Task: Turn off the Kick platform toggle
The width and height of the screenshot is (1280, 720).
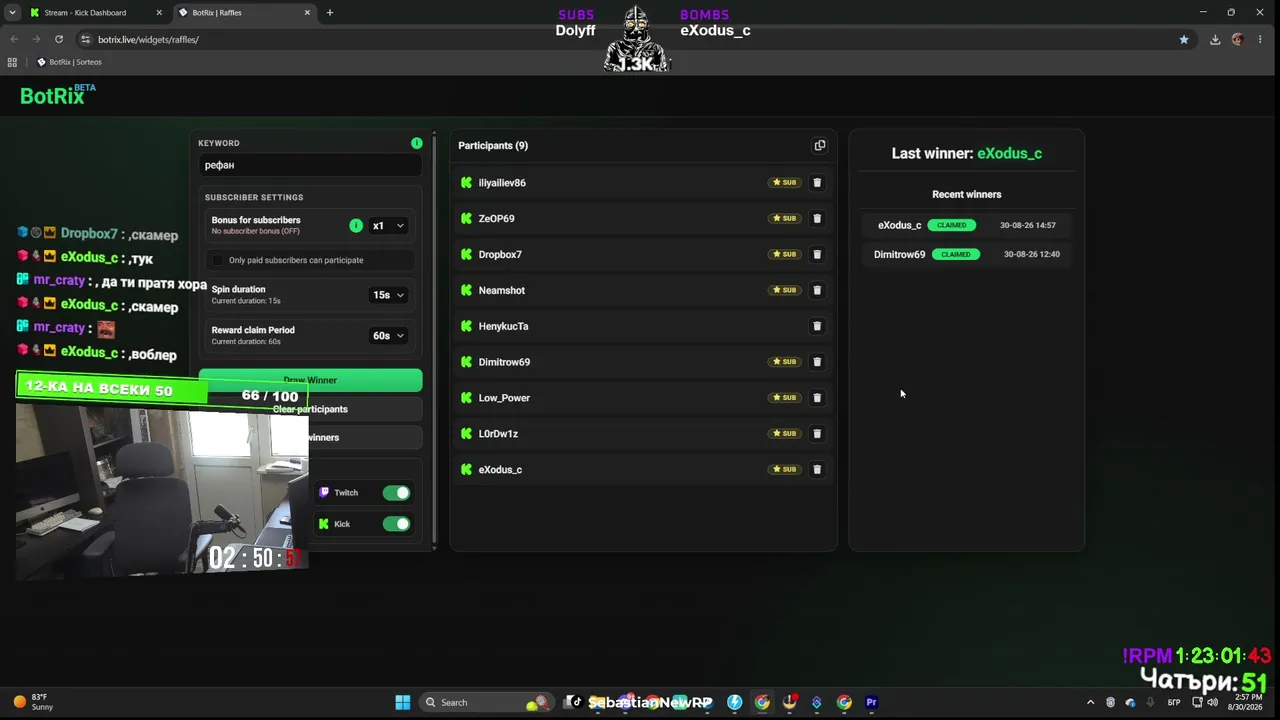Action: click(397, 524)
